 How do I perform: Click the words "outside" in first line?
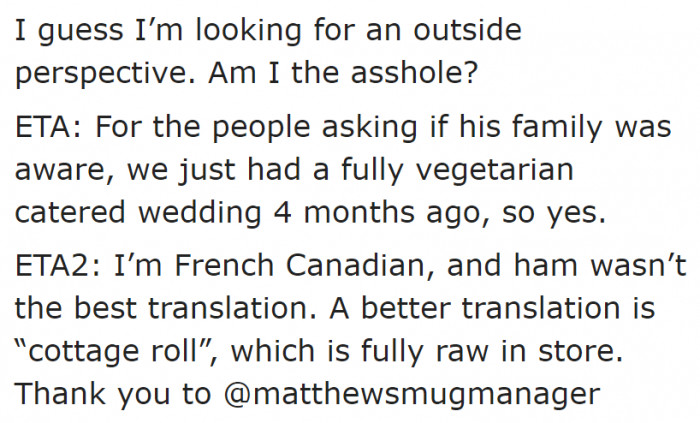point(467,30)
